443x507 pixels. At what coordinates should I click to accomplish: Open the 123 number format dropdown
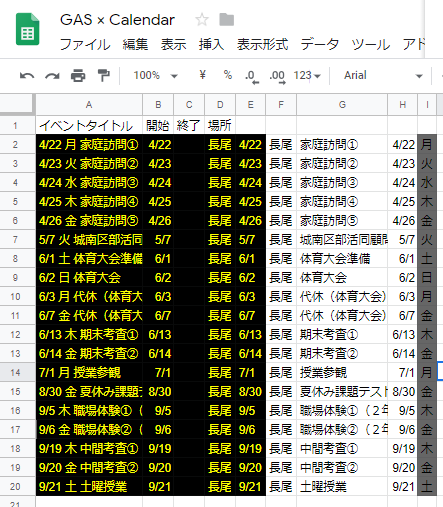[307, 76]
